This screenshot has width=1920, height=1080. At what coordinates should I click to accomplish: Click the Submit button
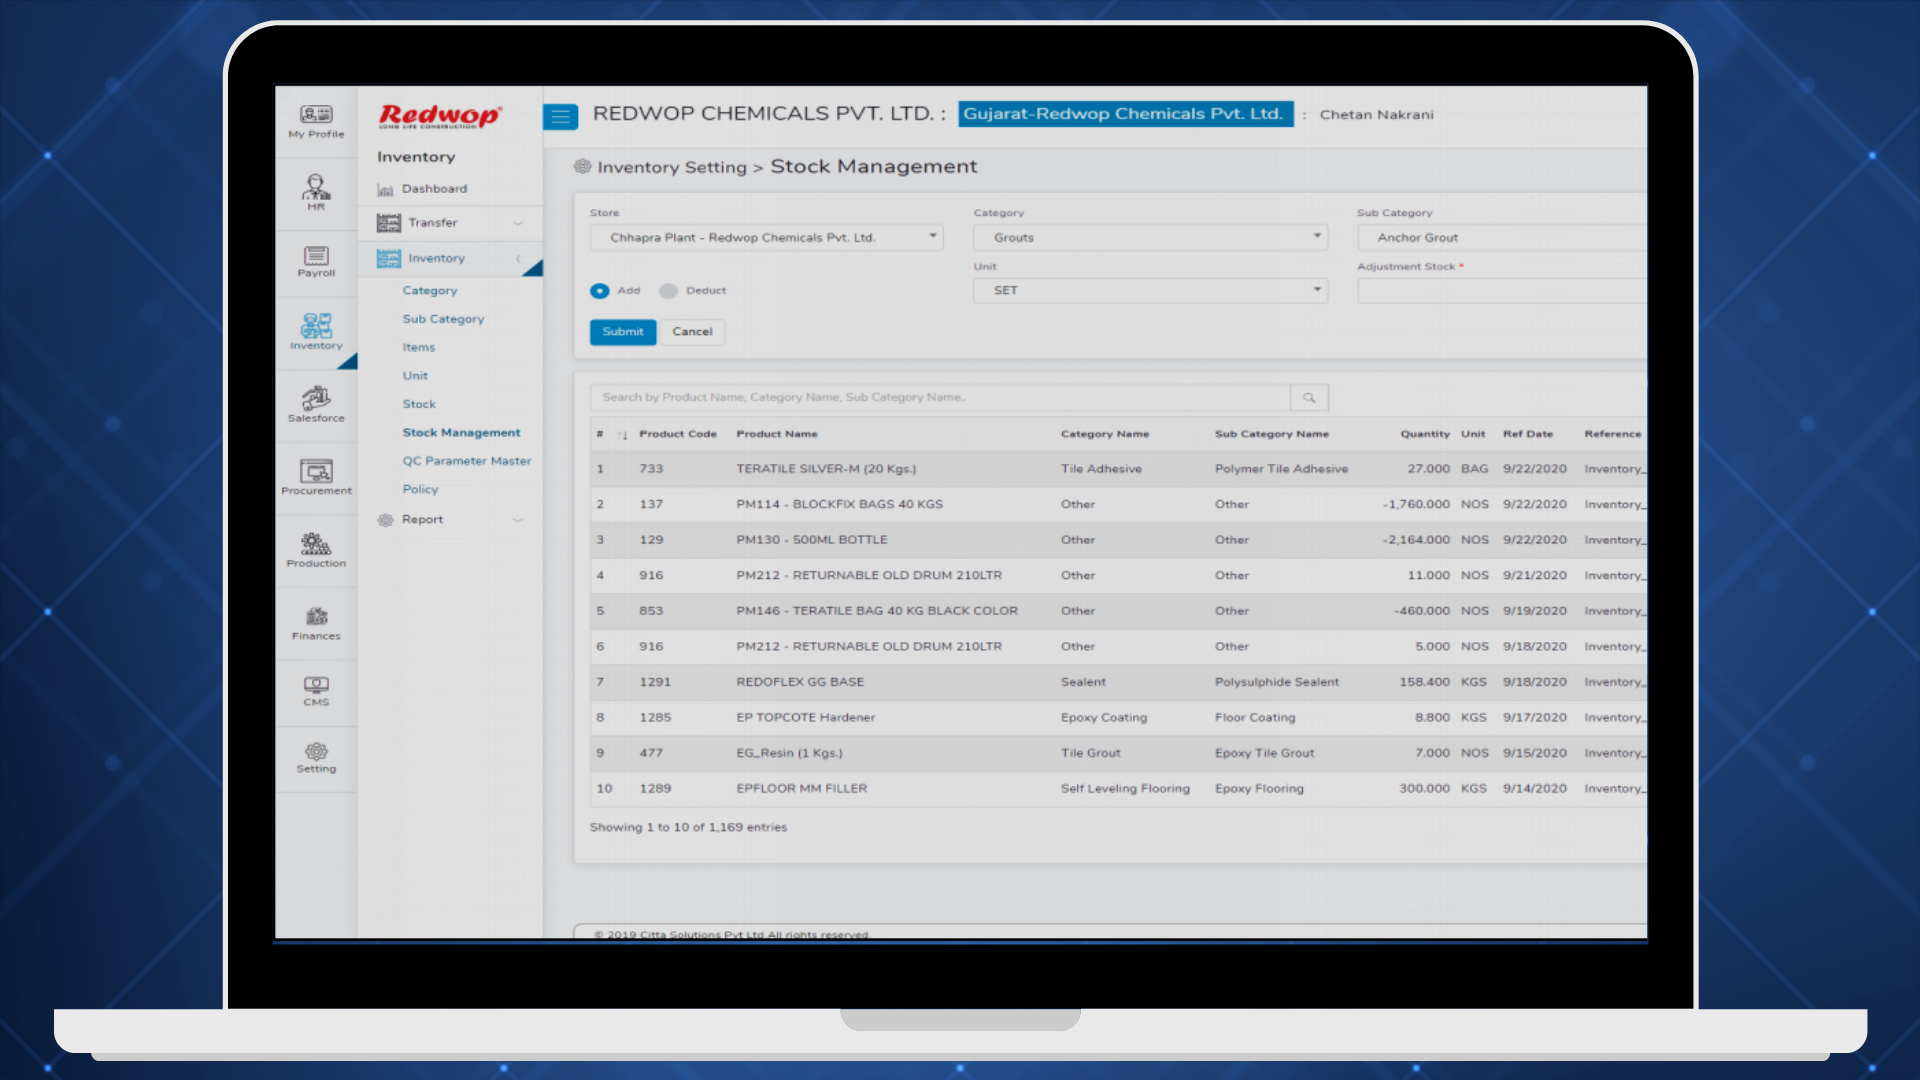[x=623, y=332]
